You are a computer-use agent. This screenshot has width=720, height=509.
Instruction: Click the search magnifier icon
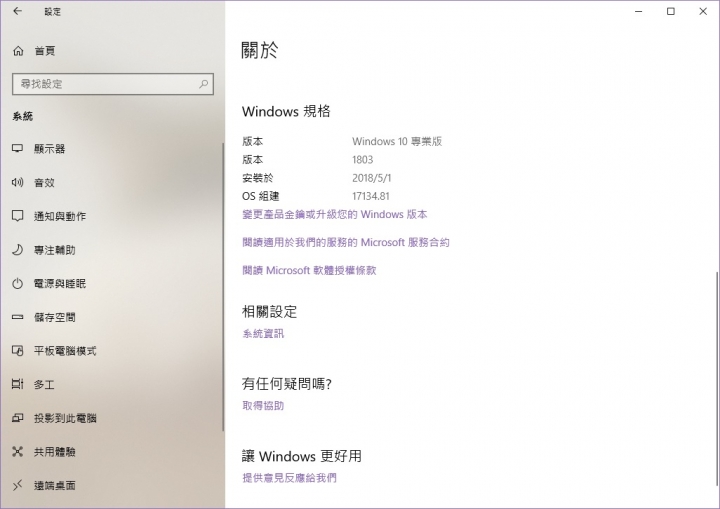click(203, 84)
